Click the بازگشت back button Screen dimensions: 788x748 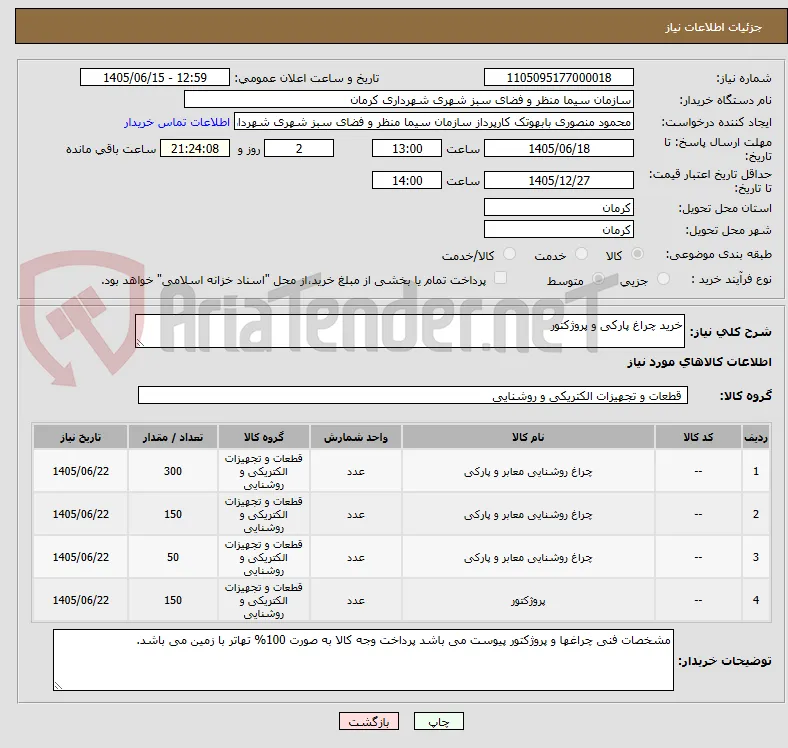click(369, 721)
